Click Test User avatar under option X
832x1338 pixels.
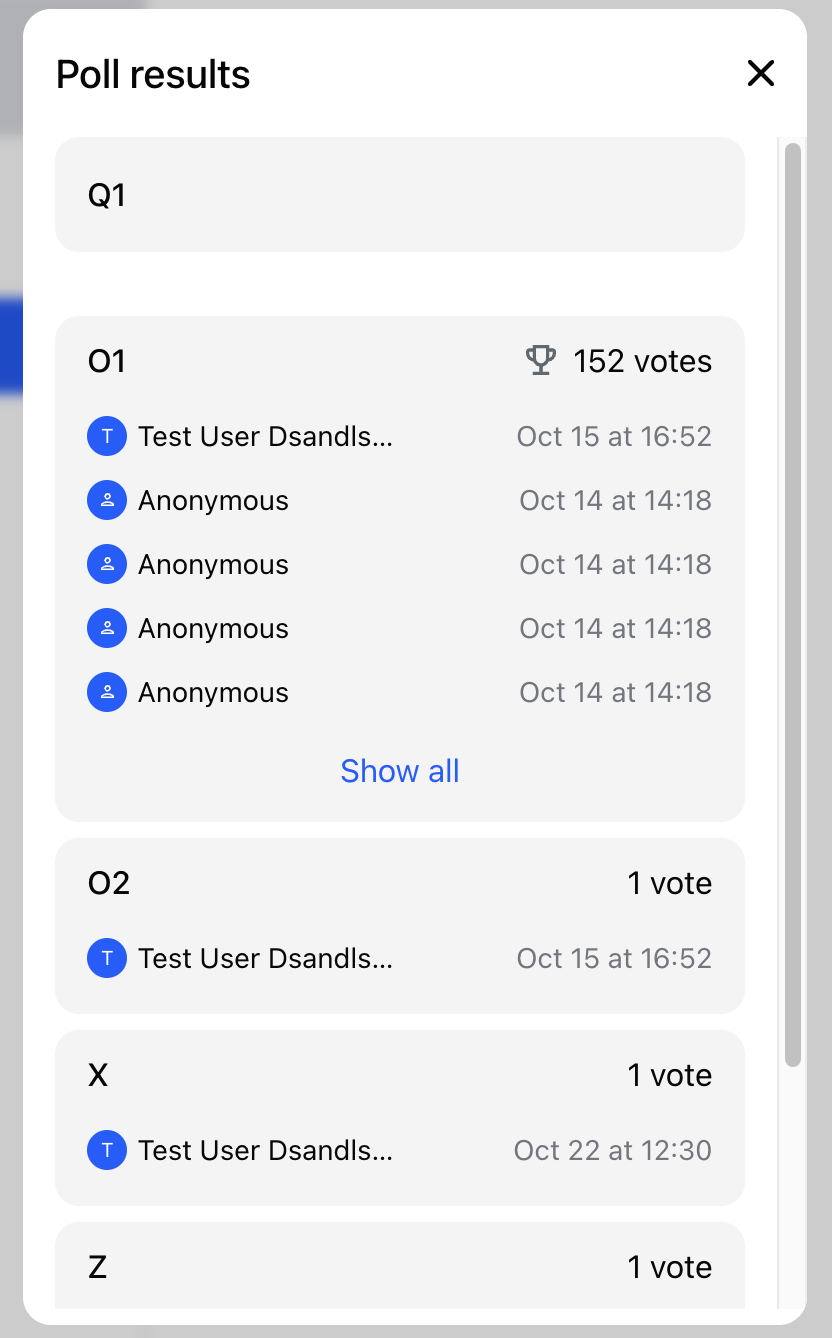107,1151
